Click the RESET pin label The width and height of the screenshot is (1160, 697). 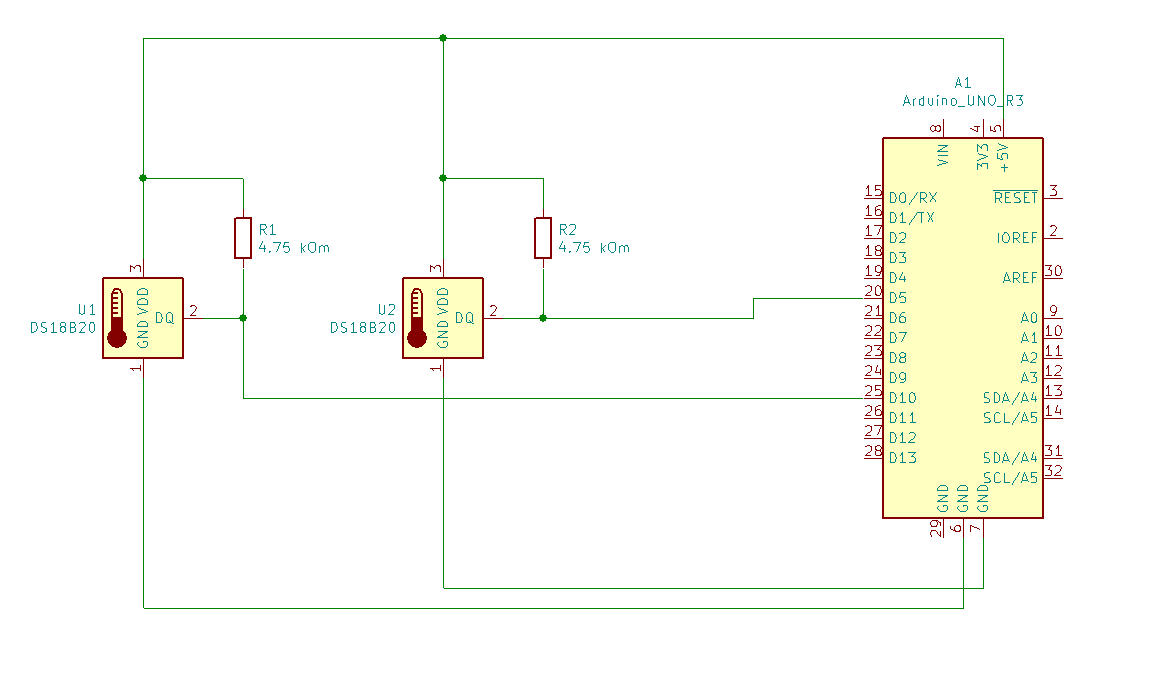tap(1016, 198)
